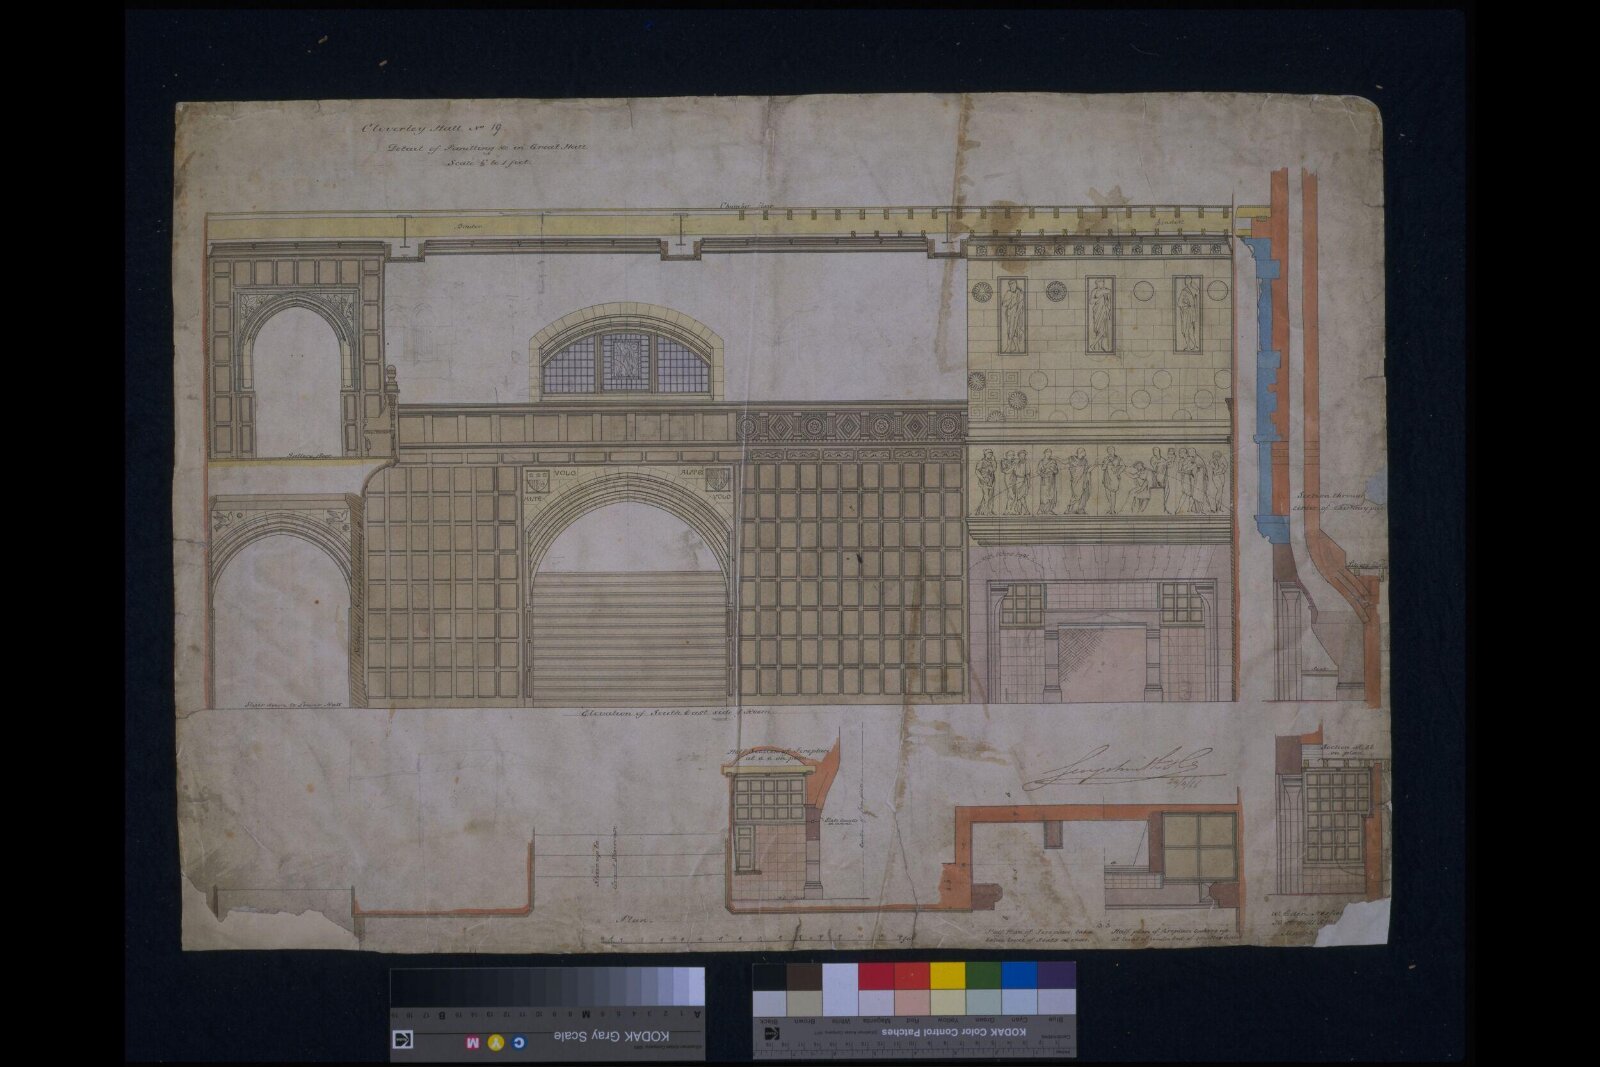Click the 'Scale to 1 foot' note
1600x1067 pixels.
pyautogui.click(x=488, y=162)
